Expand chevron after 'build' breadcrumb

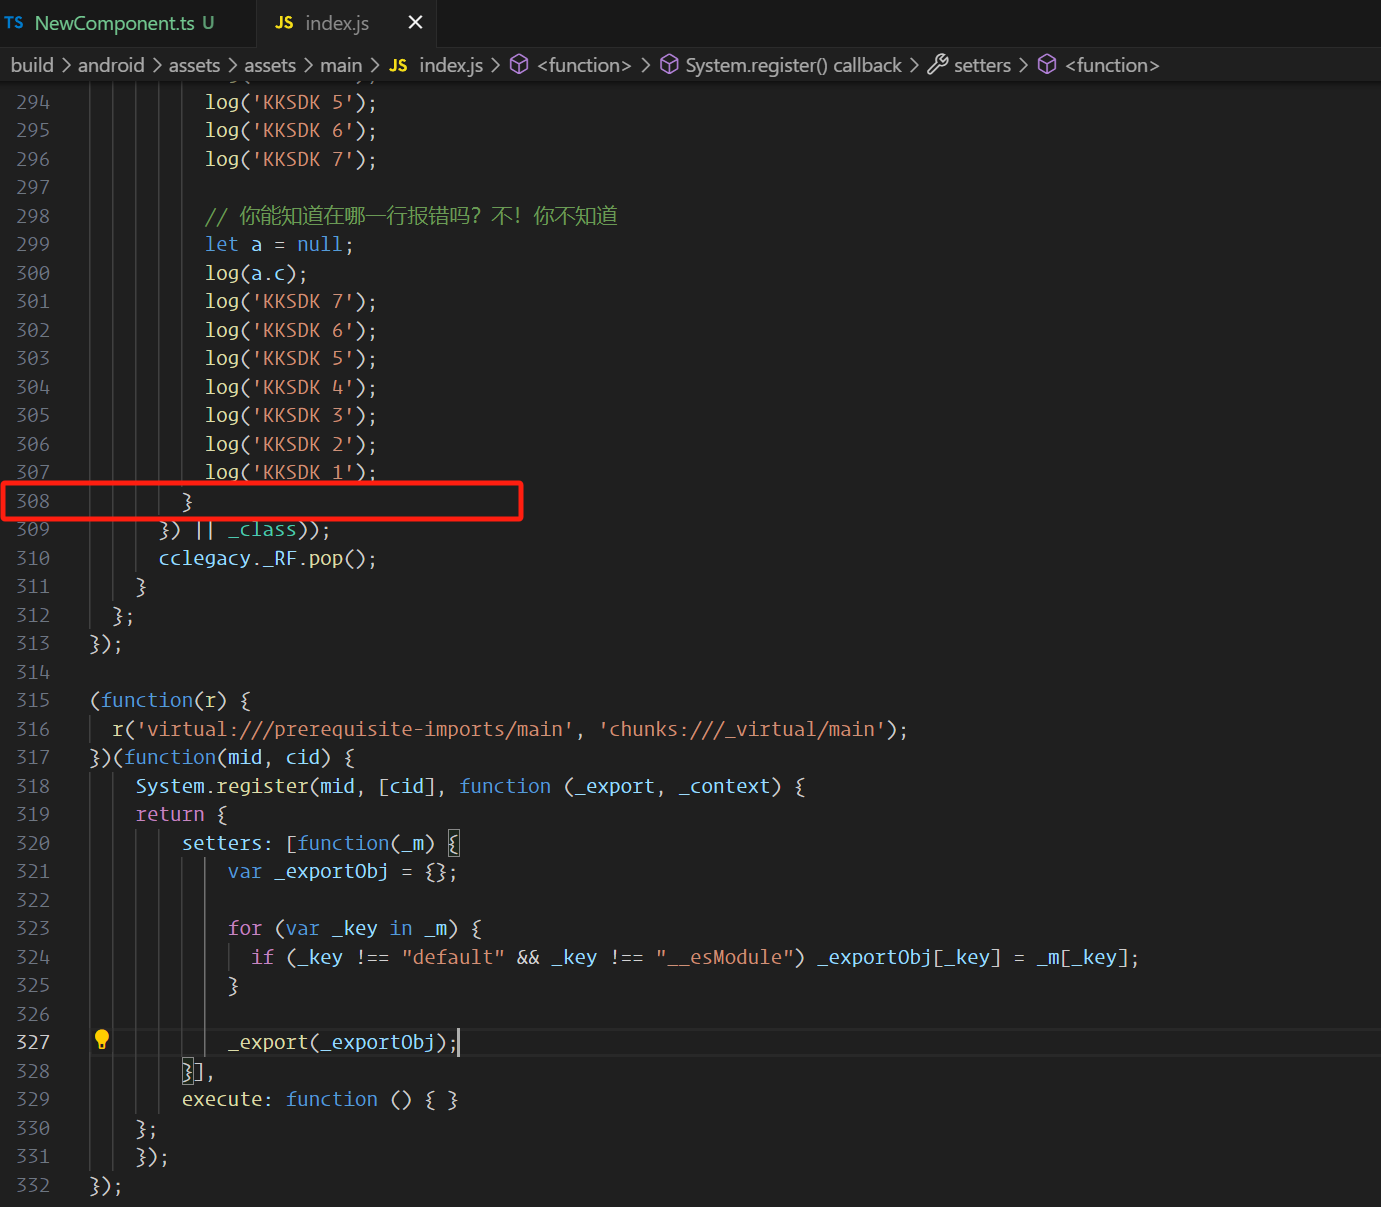pos(66,65)
